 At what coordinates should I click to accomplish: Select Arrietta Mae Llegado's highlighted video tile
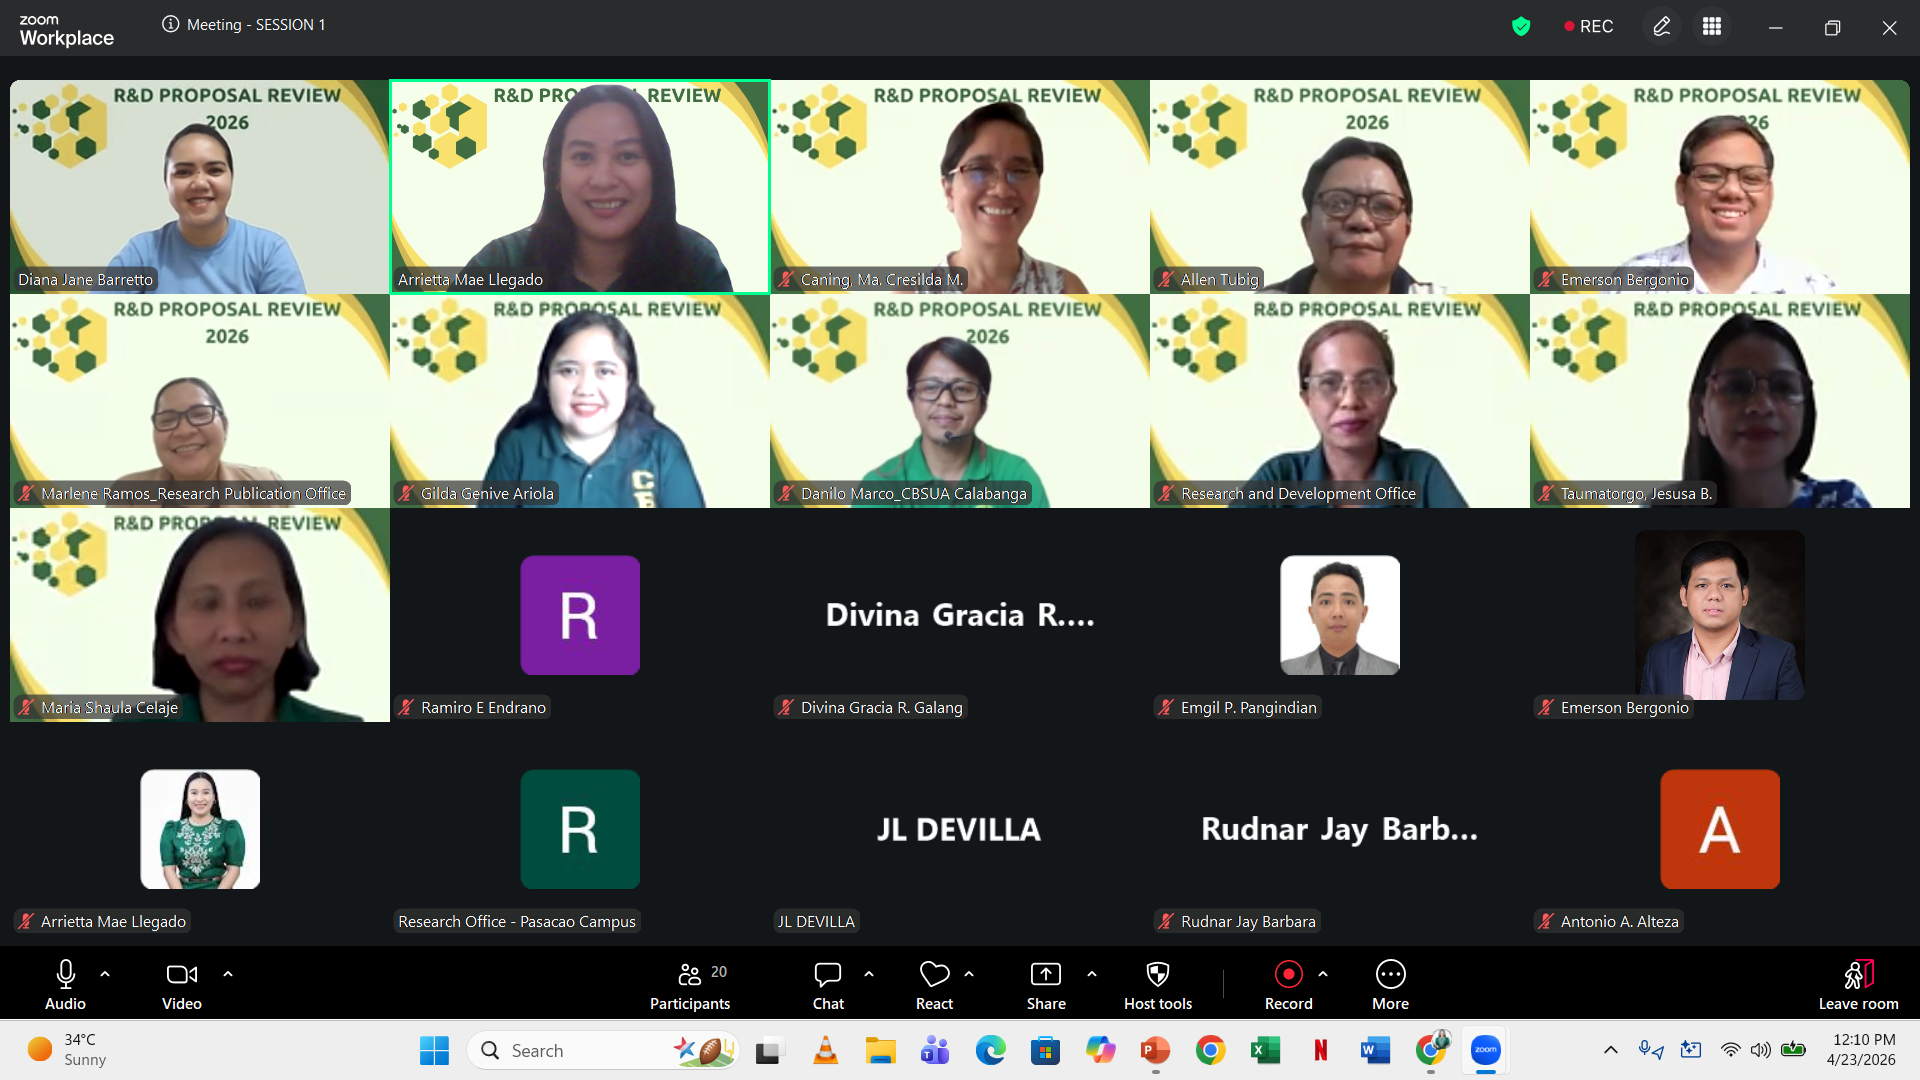click(x=580, y=187)
